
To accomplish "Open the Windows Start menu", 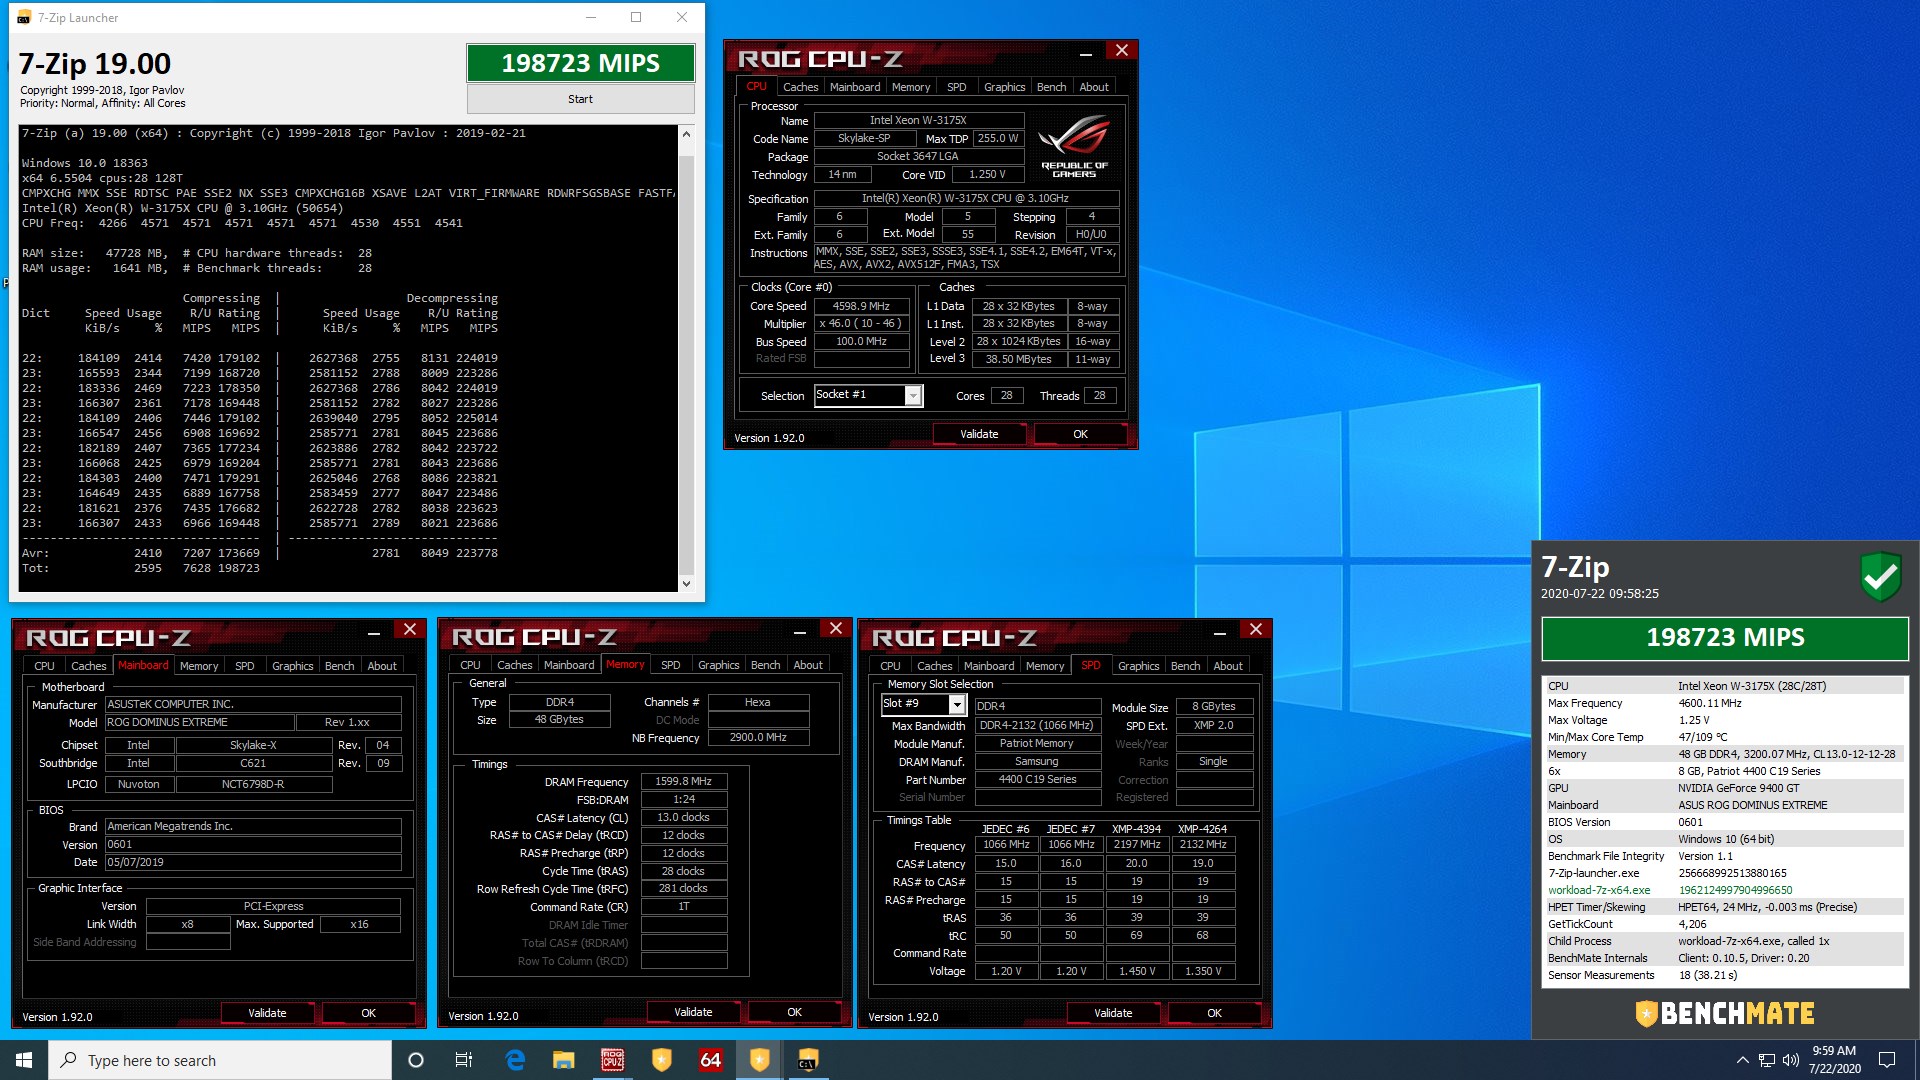I will coord(24,1060).
